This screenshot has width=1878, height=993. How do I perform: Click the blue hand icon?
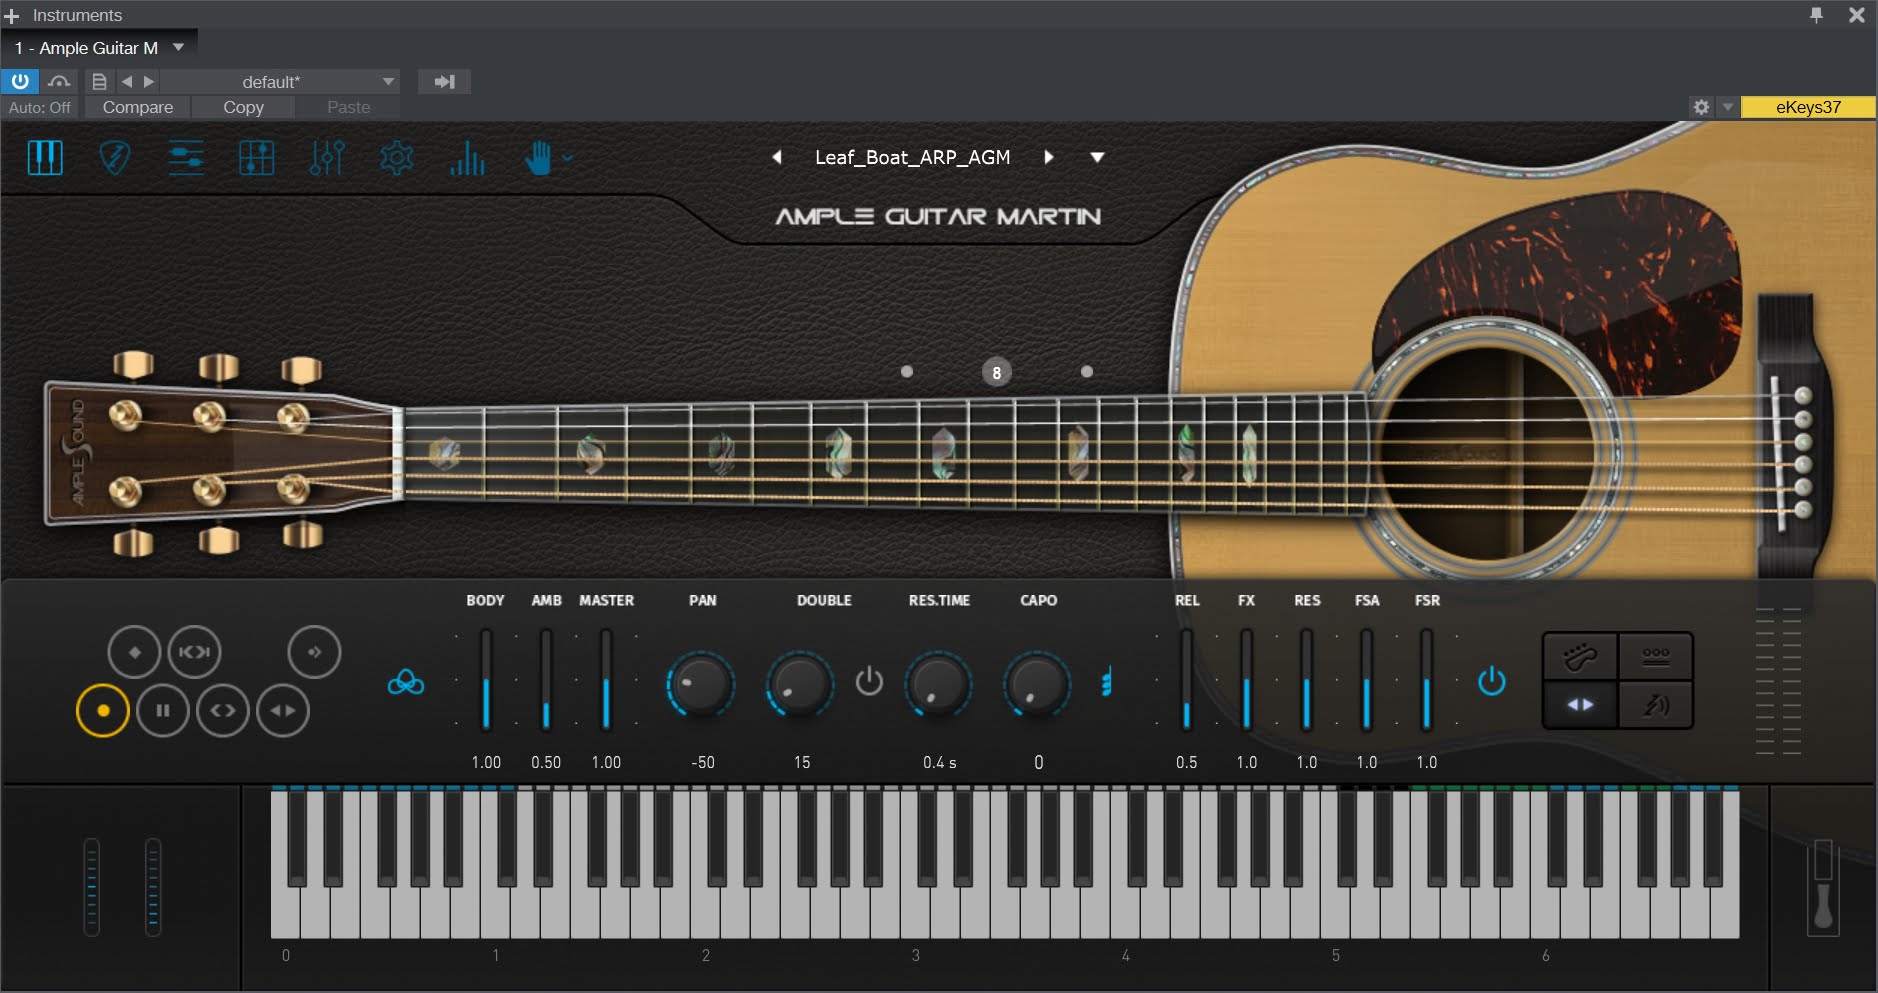[x=538, y=157]
